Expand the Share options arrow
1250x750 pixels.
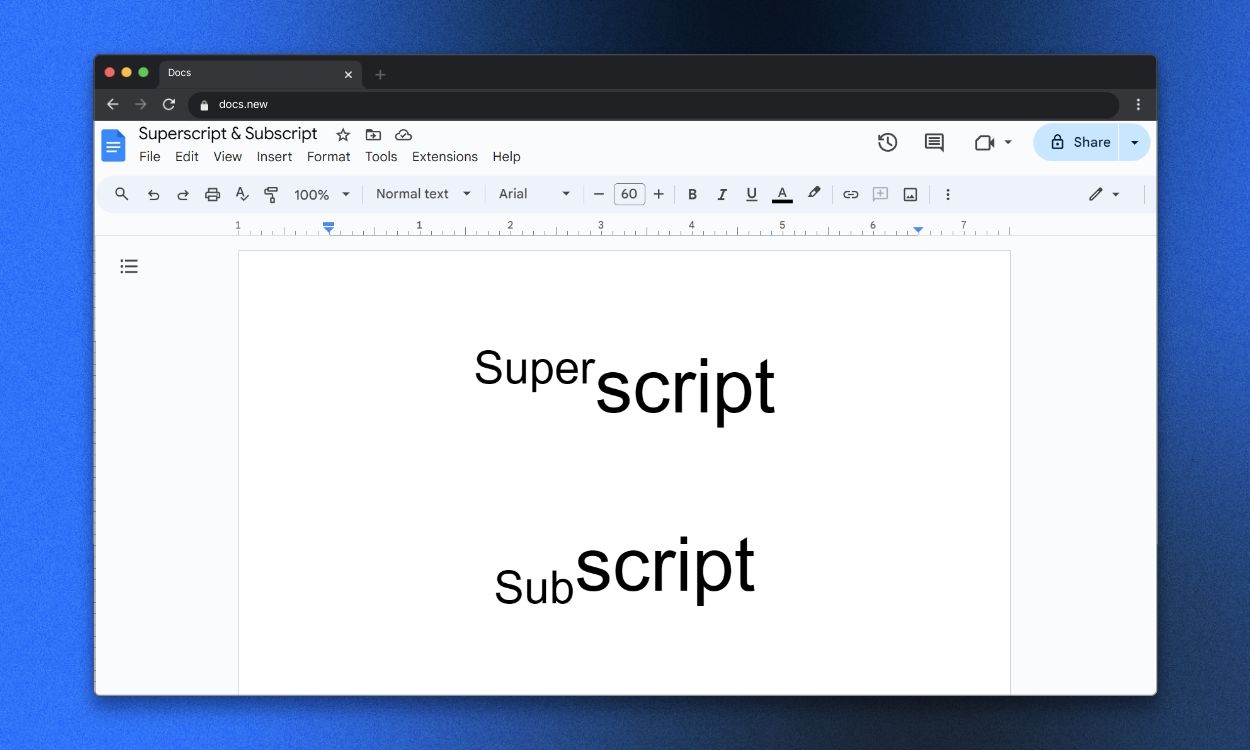(1134, 143)
